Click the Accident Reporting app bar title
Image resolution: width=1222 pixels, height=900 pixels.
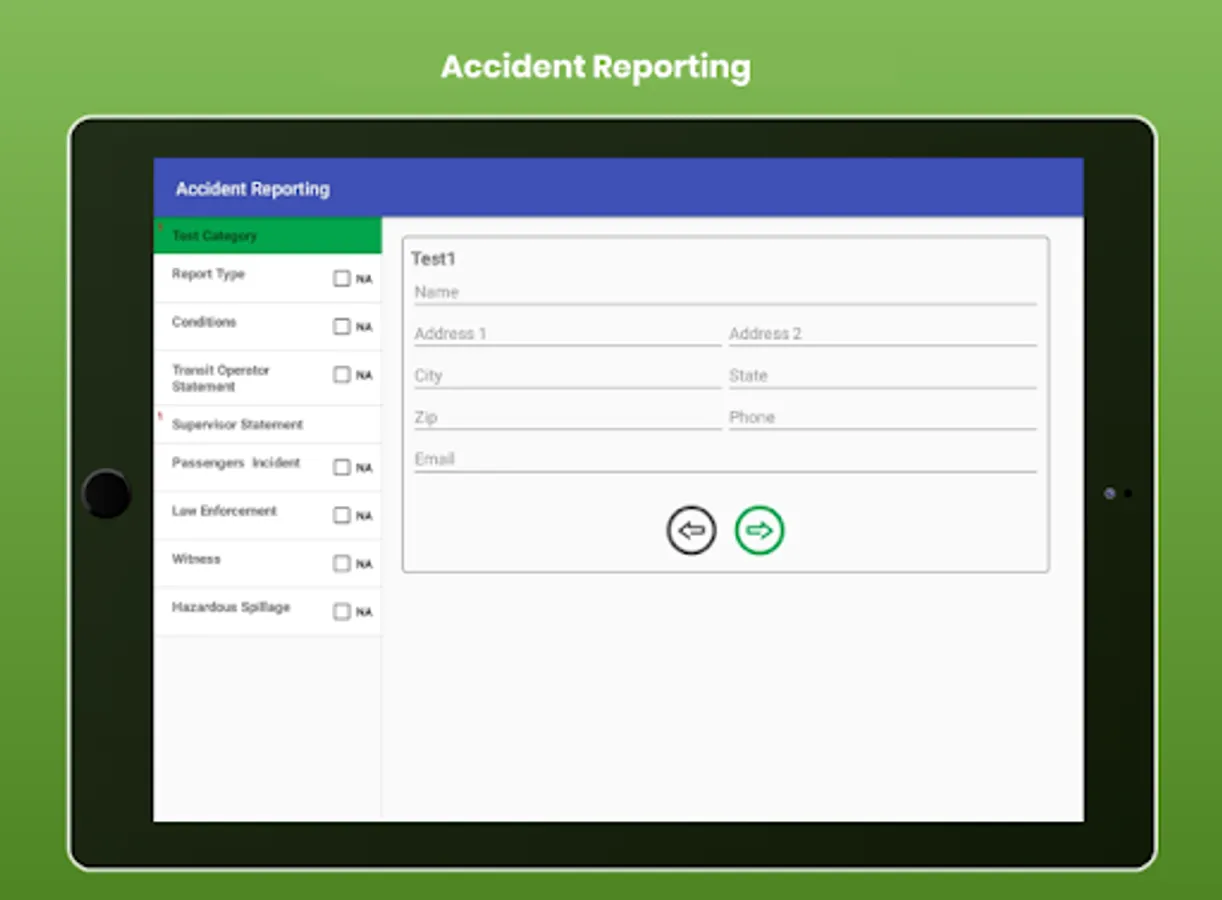(x=253, y=189)
